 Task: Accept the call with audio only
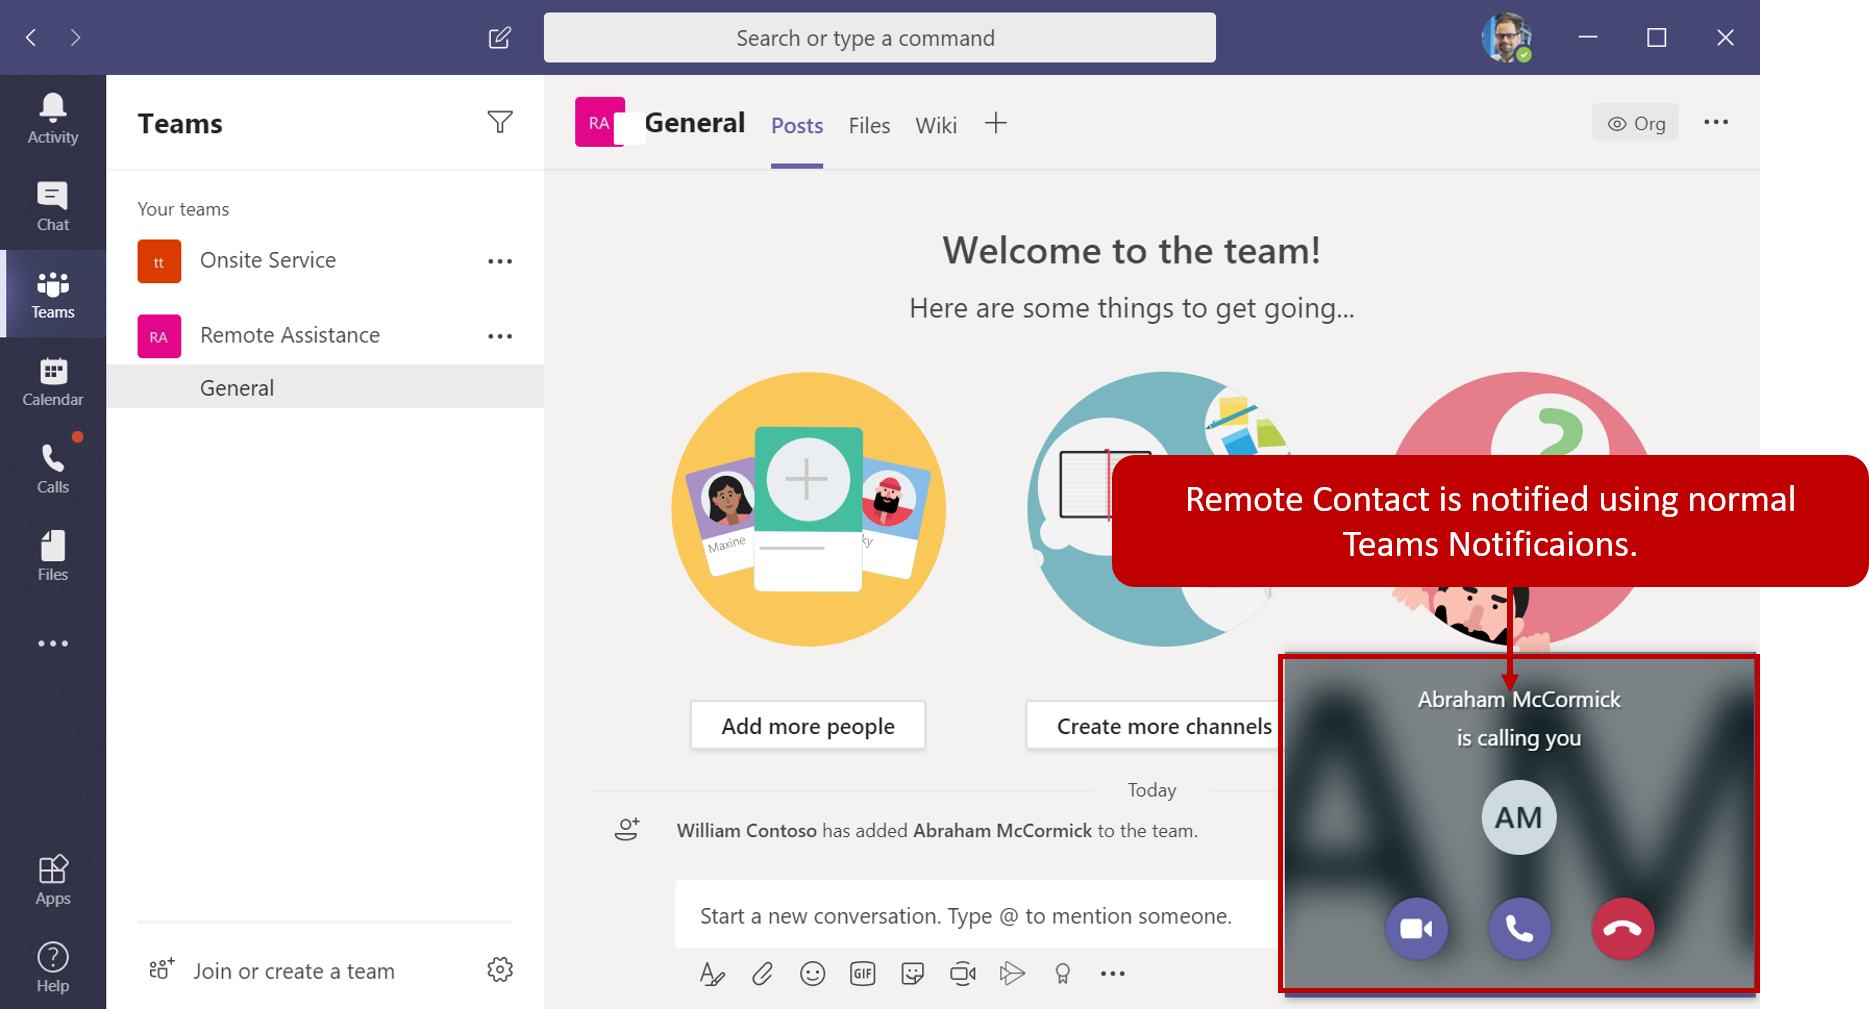1519,929
